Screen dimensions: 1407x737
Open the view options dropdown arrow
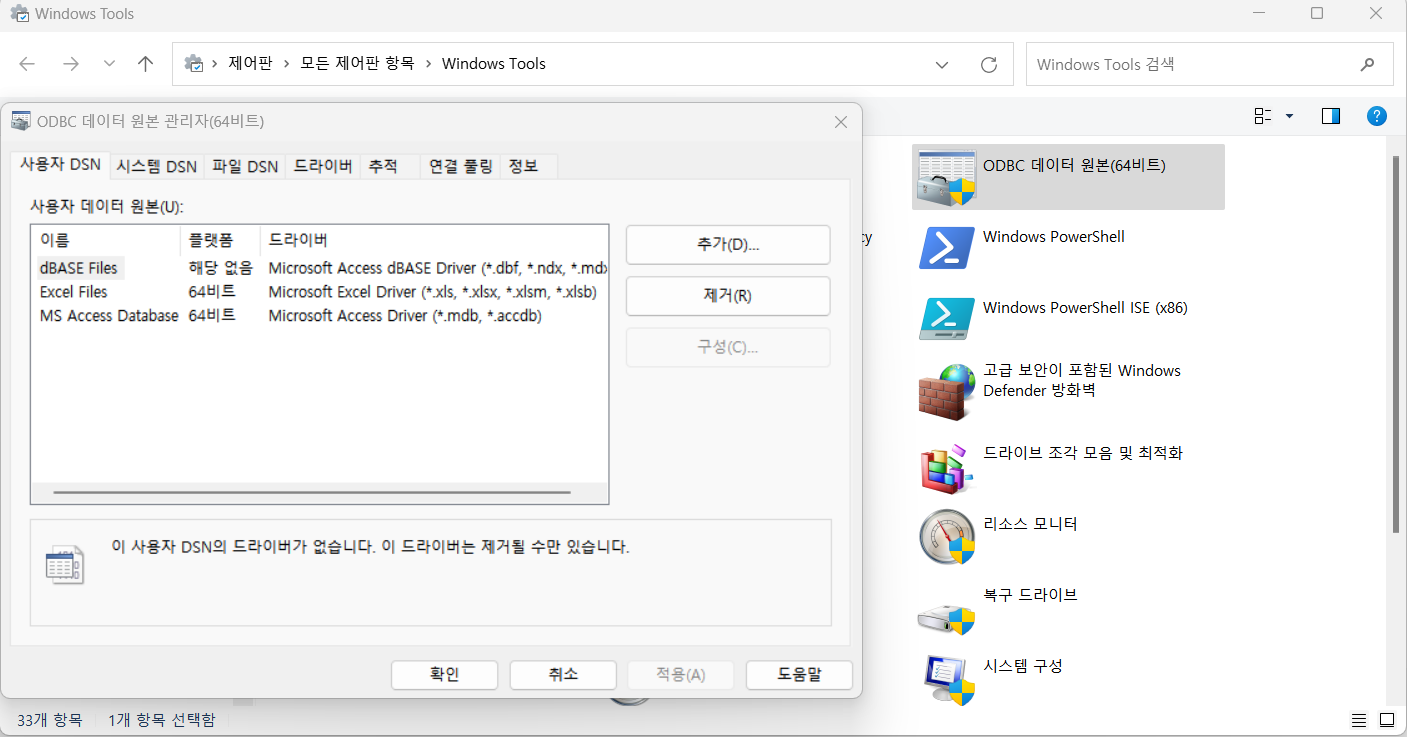coord(1289,116)
